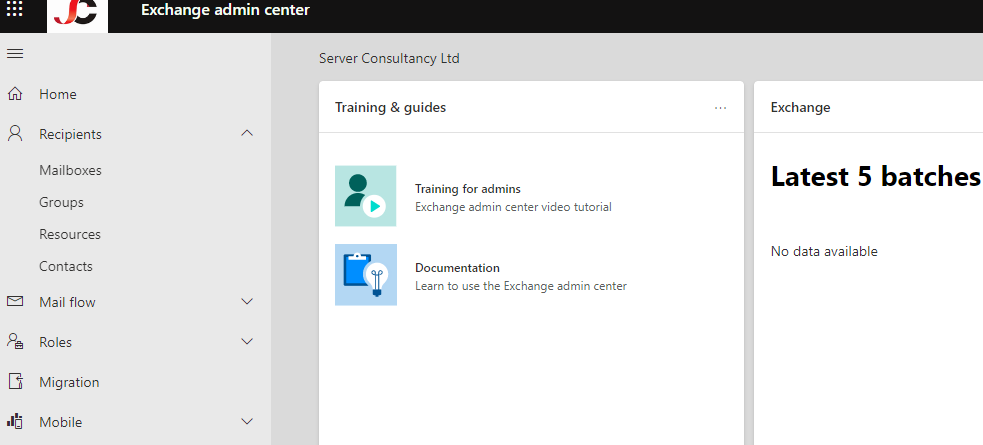Open Resources under Recipients
Screen dimensions: 983x445
[x=70, y=234]
